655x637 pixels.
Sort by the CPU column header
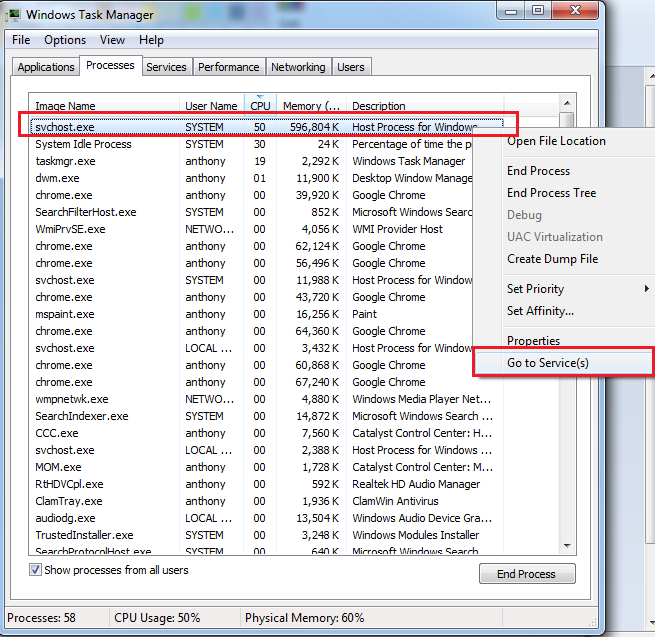(260, 106)
